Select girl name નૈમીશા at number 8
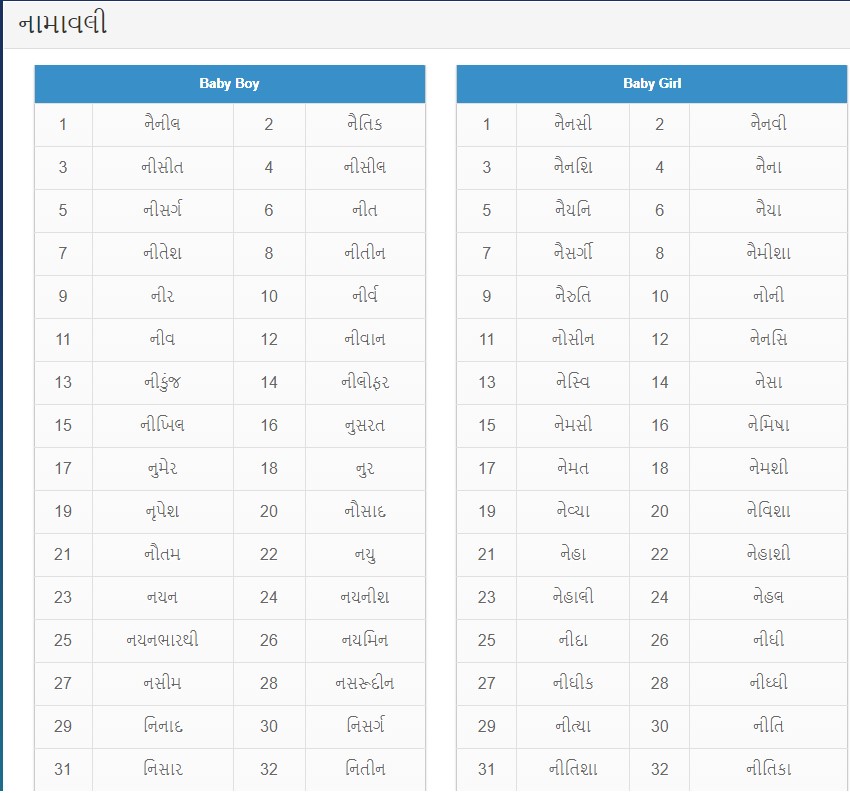Viewport: 850px width, 793px height. pyautogui.click(x=768, y=253)
